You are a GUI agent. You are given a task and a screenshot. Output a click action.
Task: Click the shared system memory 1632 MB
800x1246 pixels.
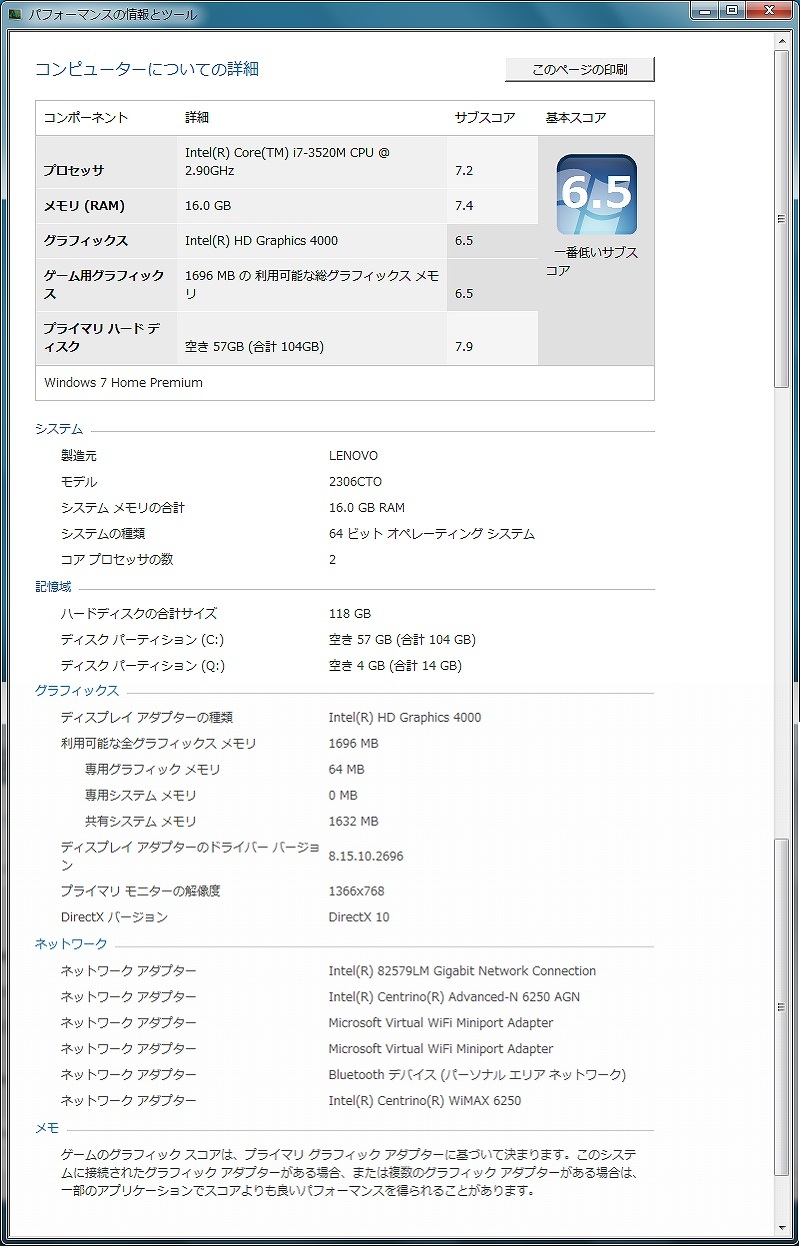[354, 822]
